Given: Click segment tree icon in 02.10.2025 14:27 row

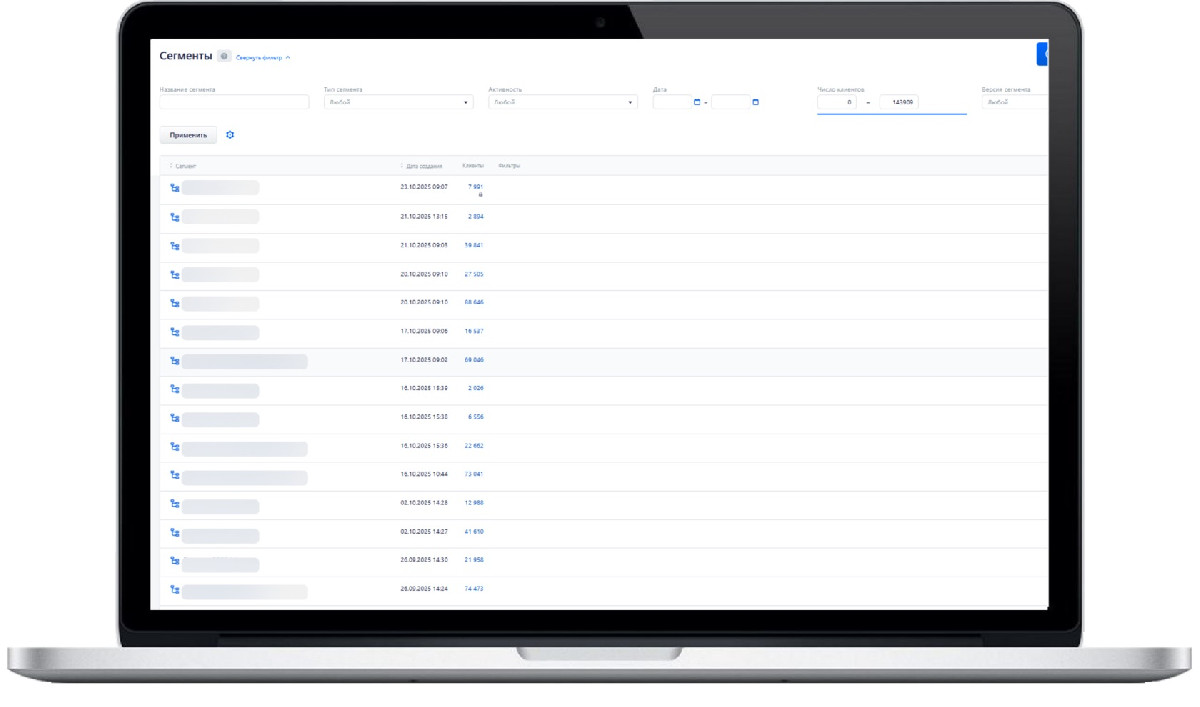Looking at the screenshot, I should pyautogui.click(x=174, y=533).
